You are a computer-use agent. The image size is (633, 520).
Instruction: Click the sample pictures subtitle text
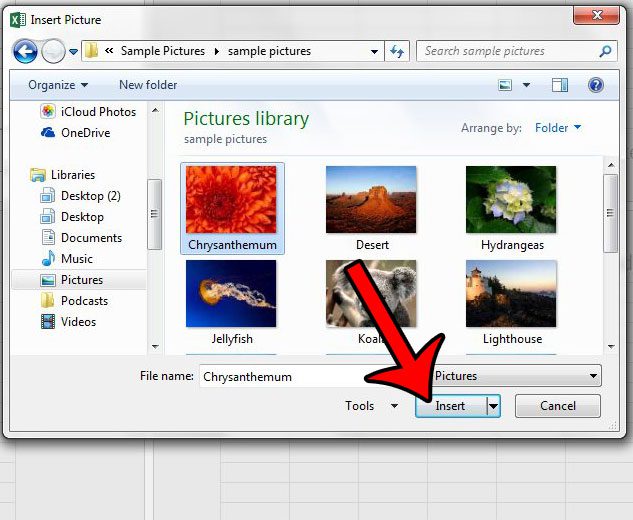point(225,139)
